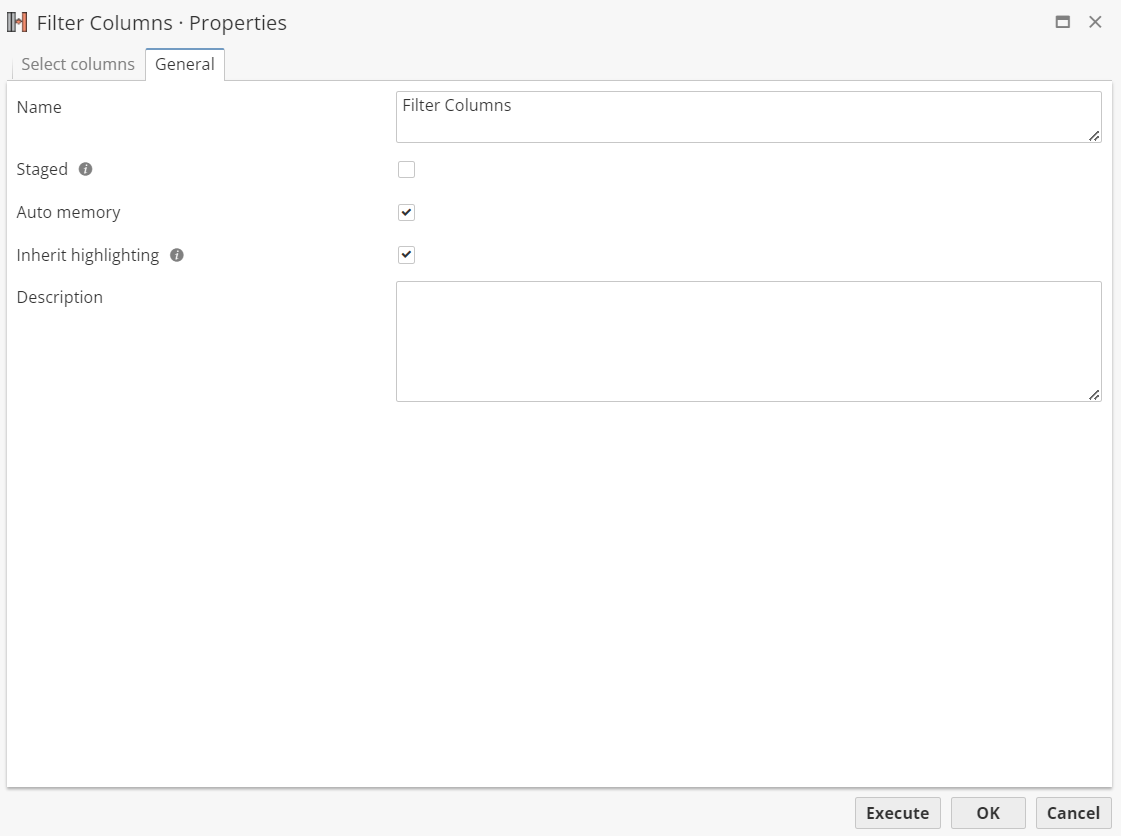This screenshot has height=836, width=1121.
Task: Enable the Staged checkbox
Action: tap(406, 169)
